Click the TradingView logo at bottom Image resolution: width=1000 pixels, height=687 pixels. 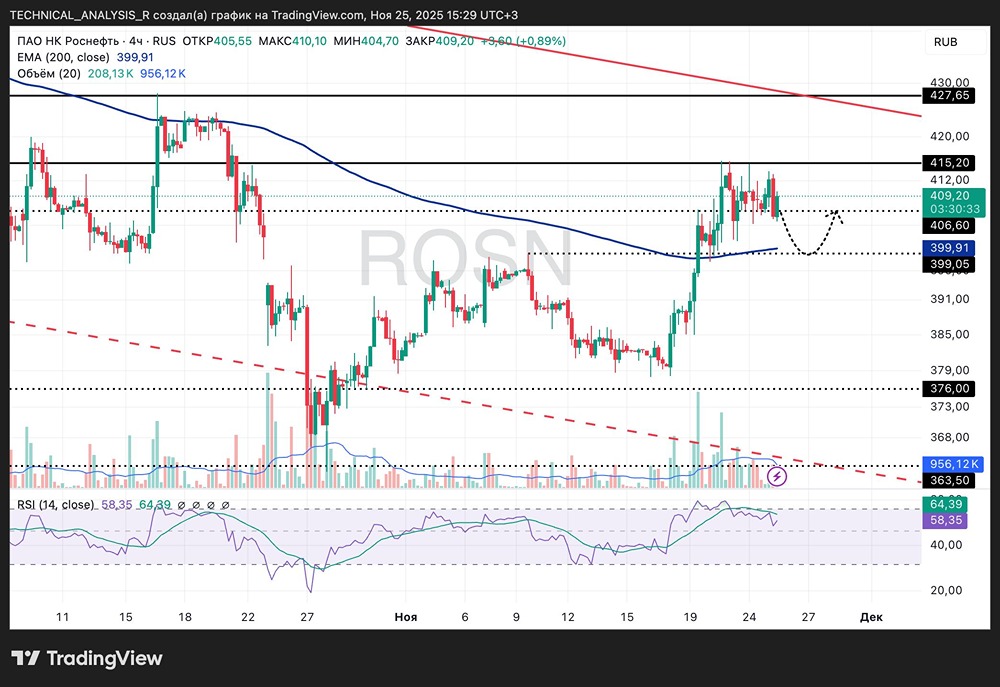point(87,658)
